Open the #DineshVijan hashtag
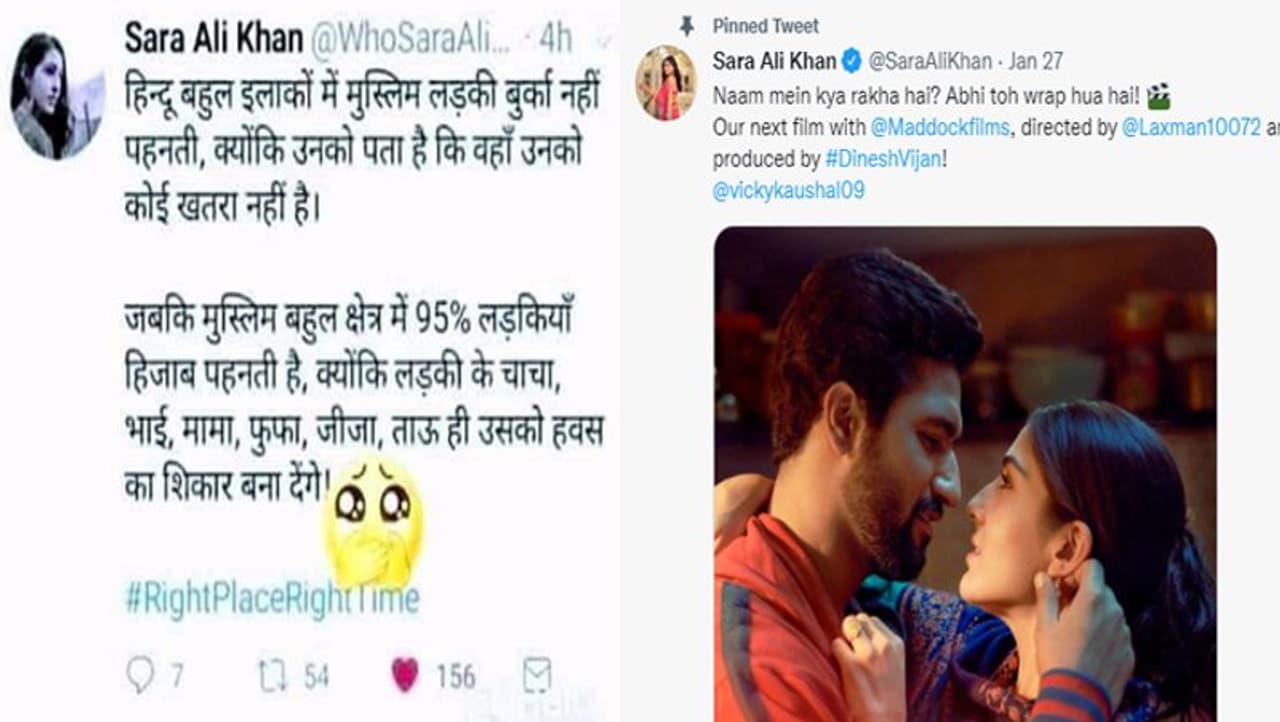Image resolution: width=1280 pixels, height=722 pixels. point(883,159)
